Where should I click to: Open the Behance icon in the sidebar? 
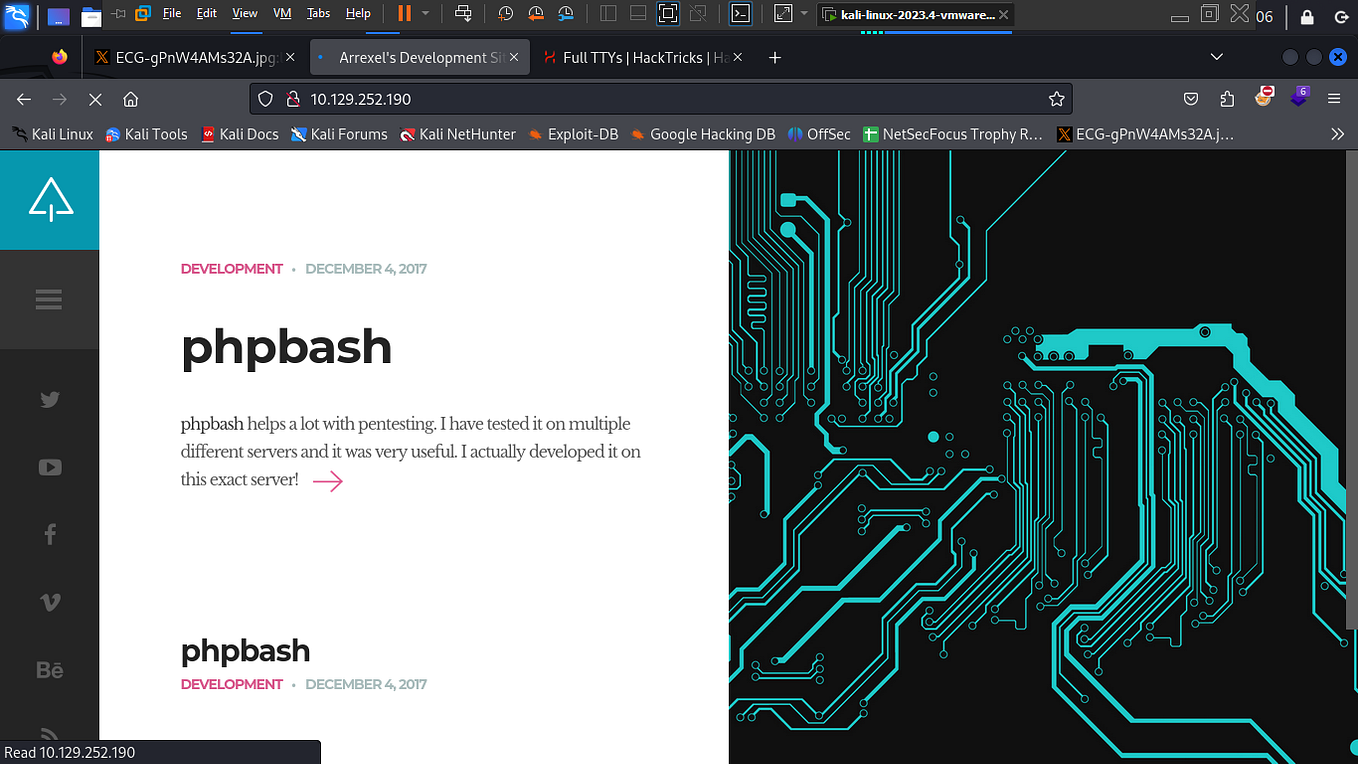click(x=49, y=669)
